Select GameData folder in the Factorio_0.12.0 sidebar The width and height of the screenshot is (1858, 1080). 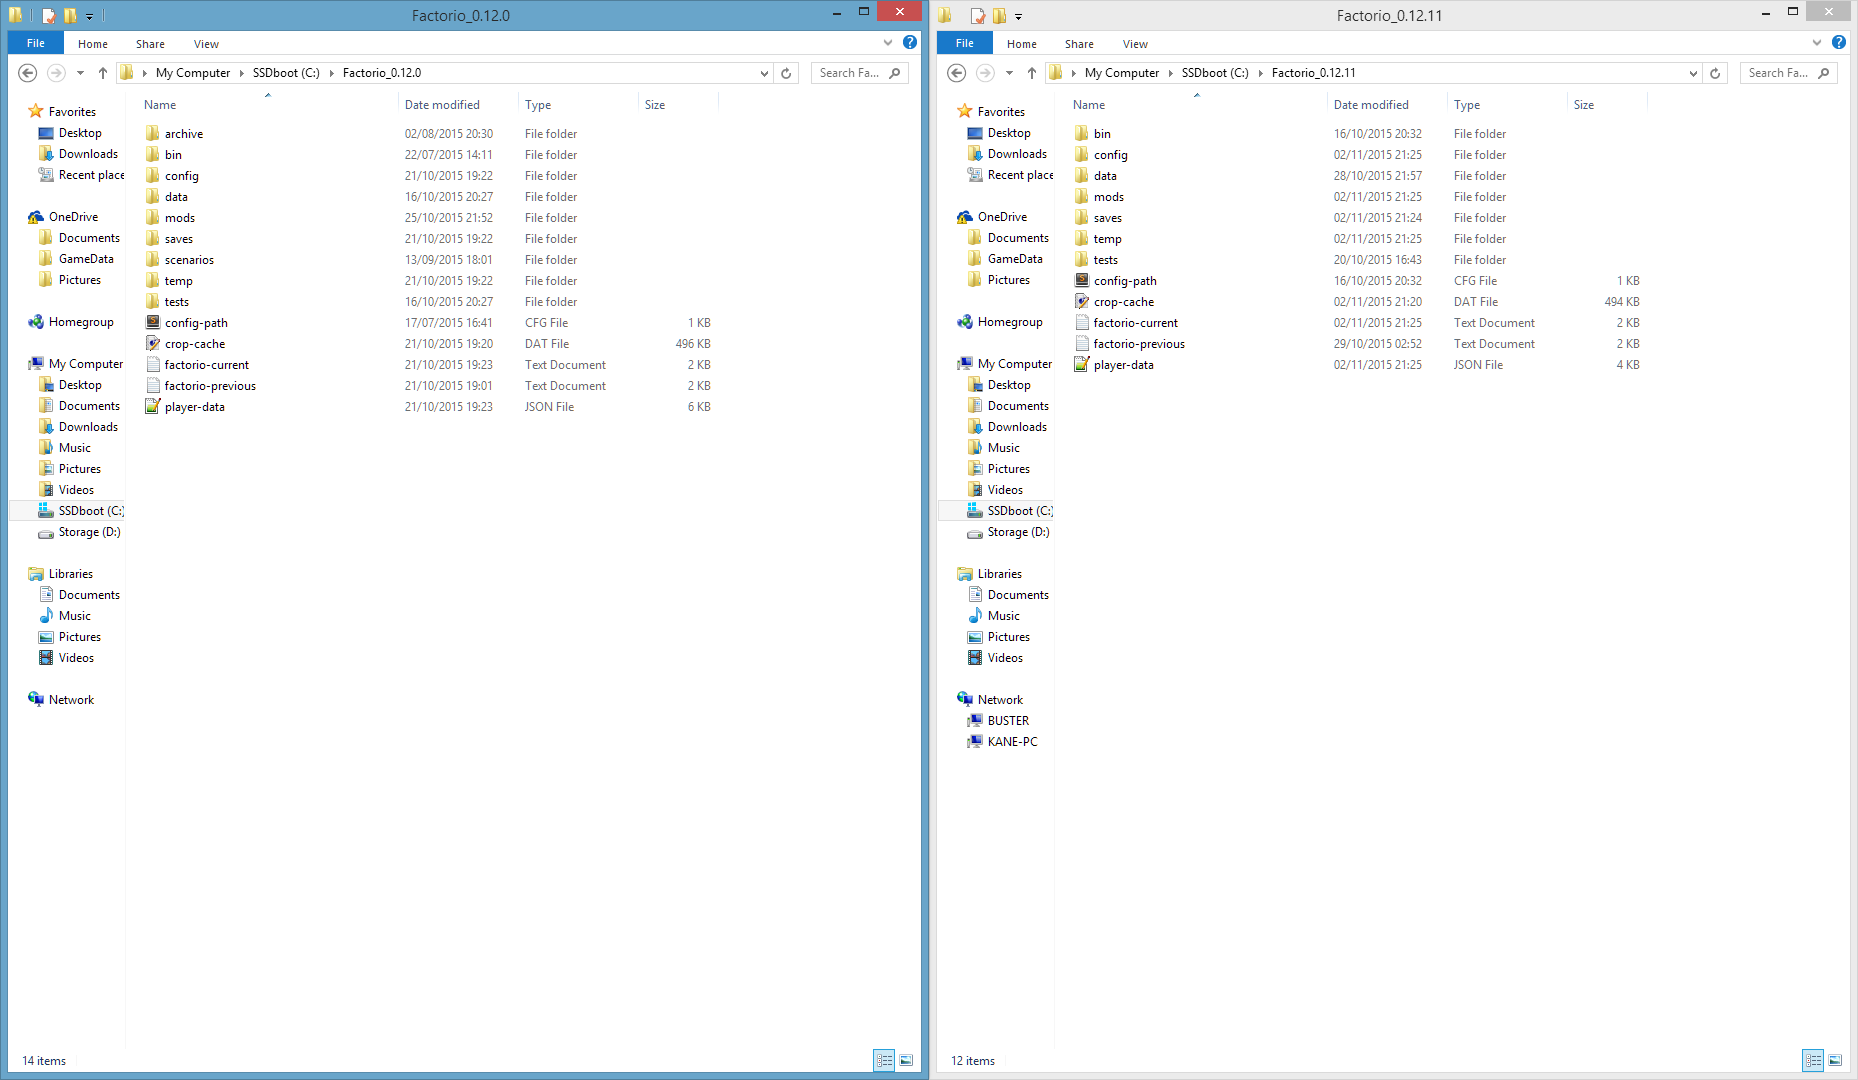pos(86,259)
